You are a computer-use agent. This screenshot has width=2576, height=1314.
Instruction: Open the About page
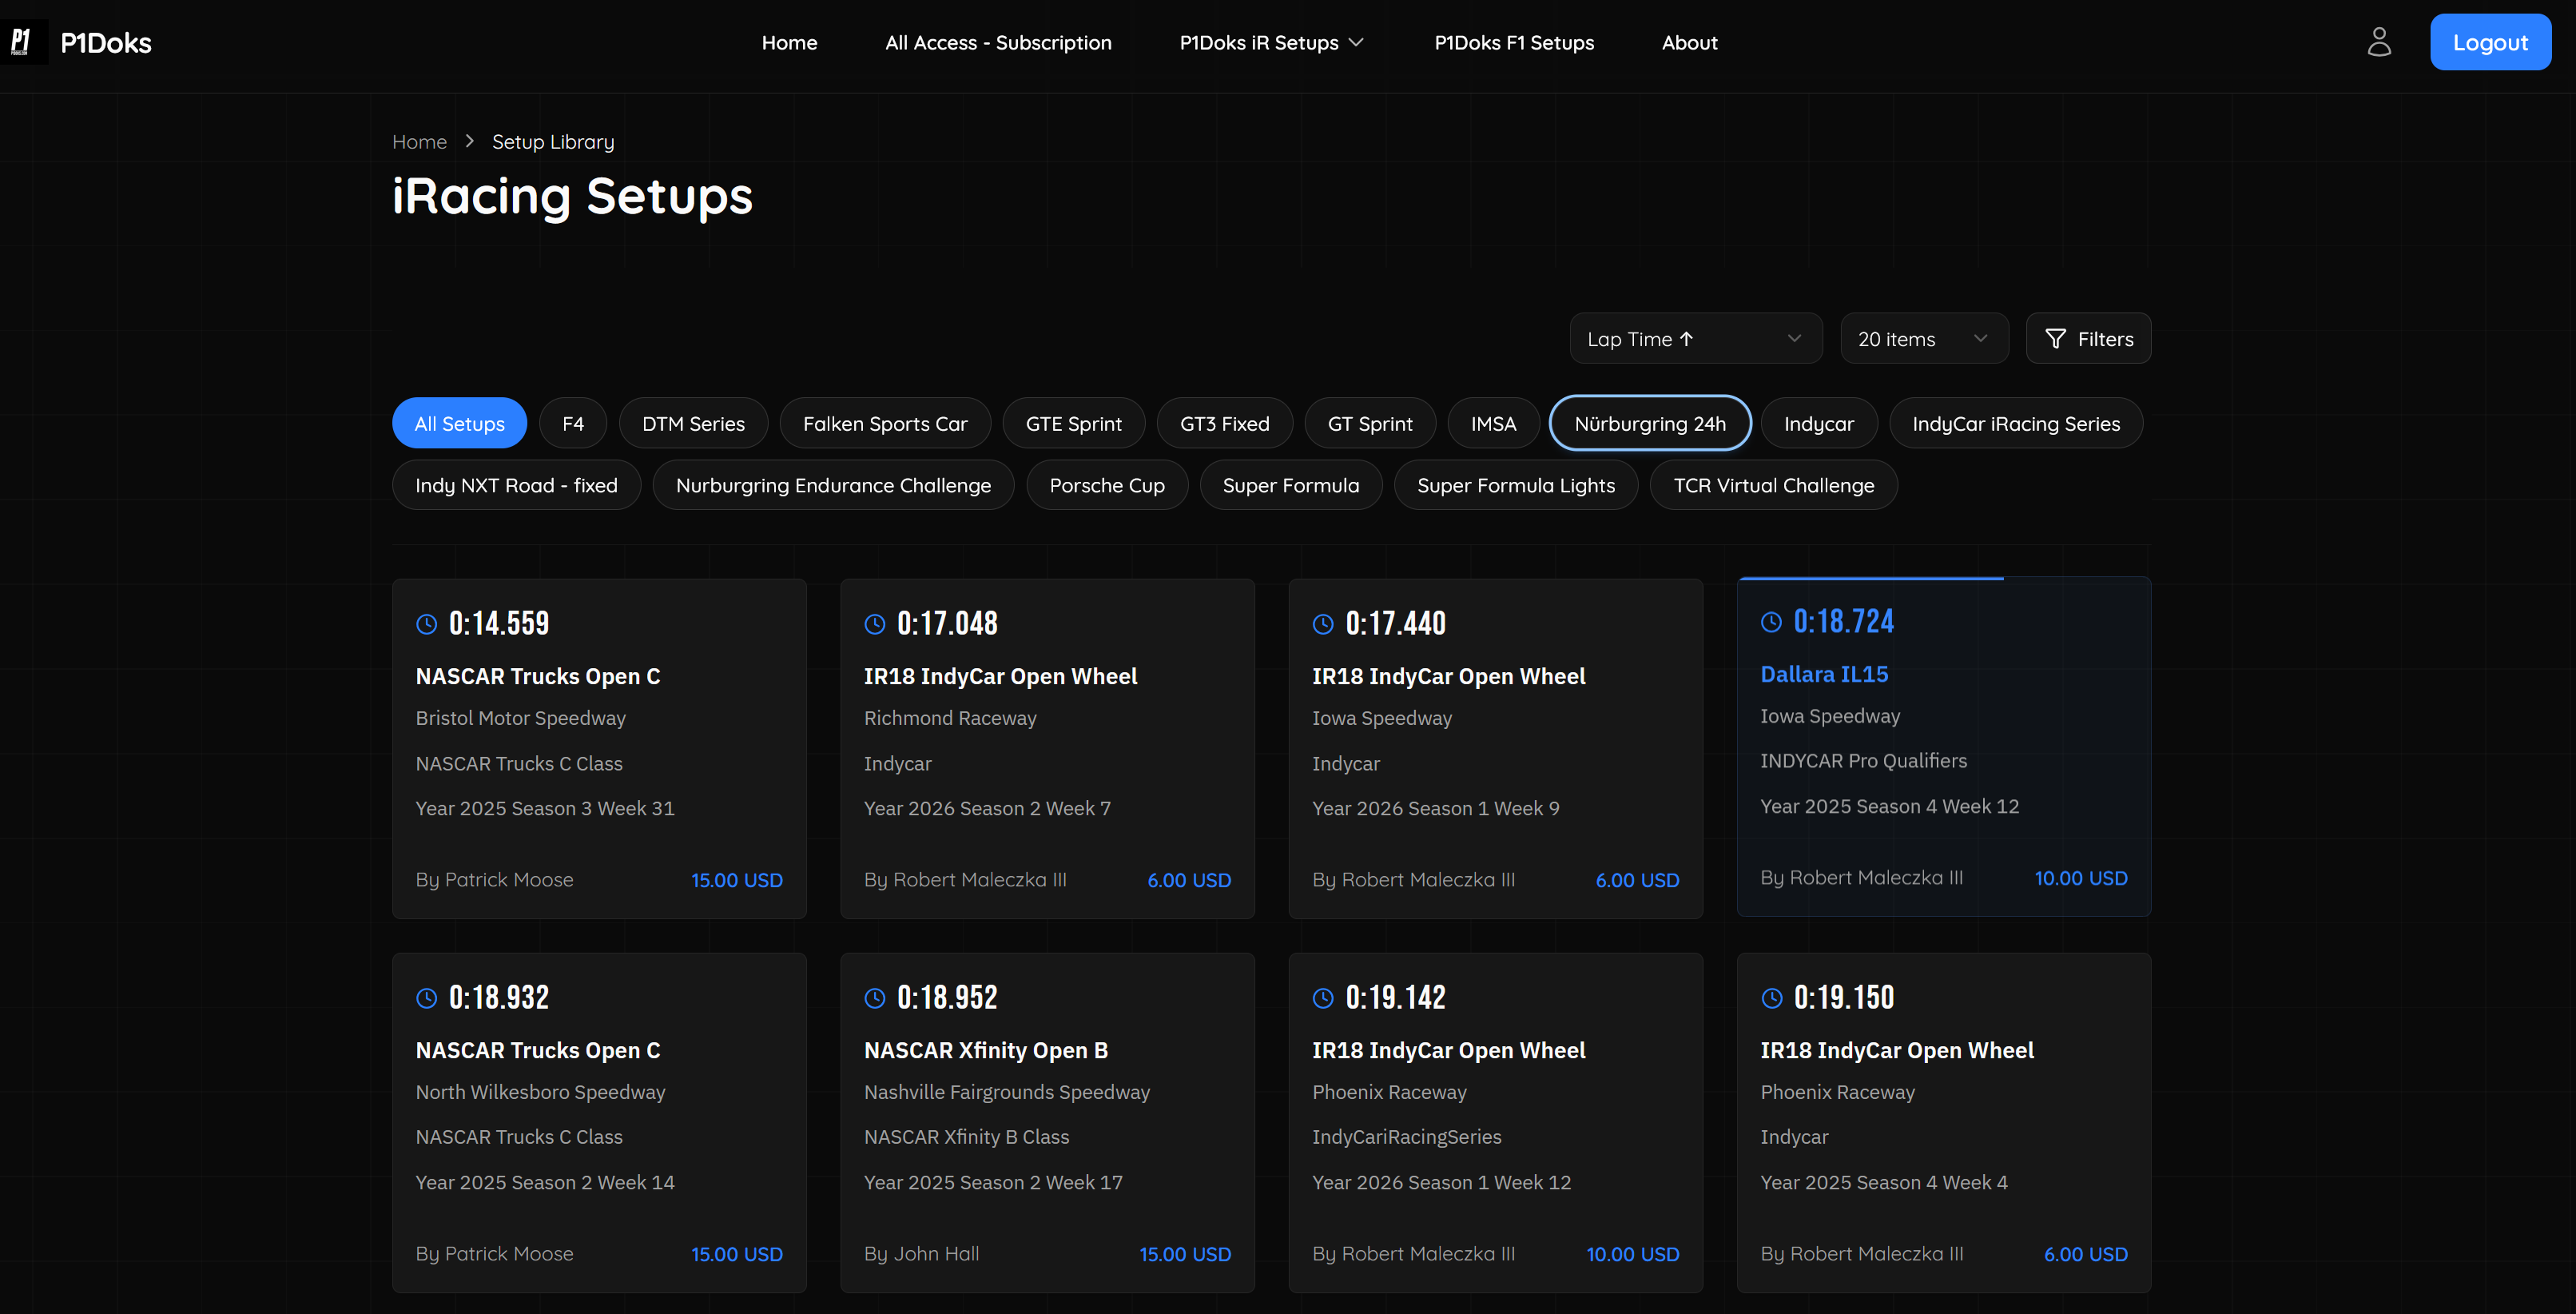[1689, 42]
